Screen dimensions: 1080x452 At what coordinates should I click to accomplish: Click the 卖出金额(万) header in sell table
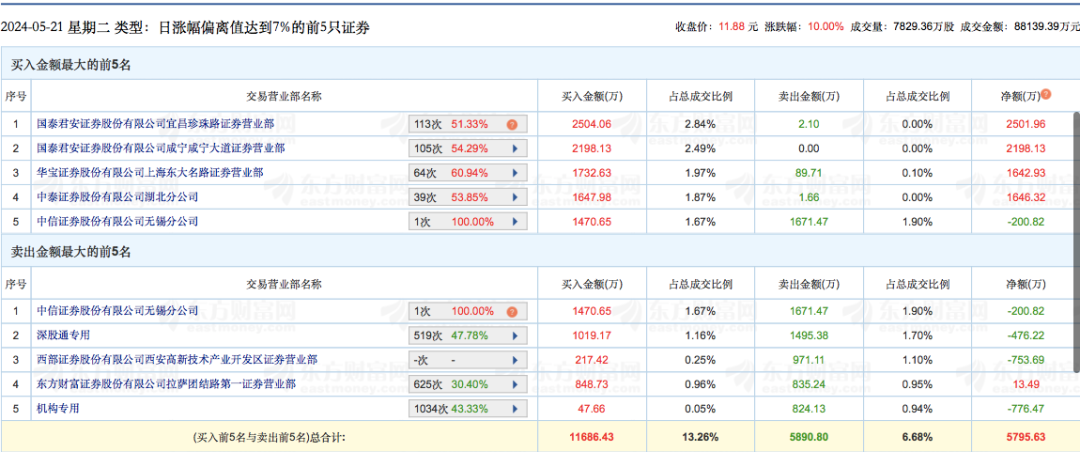(809, 284)
